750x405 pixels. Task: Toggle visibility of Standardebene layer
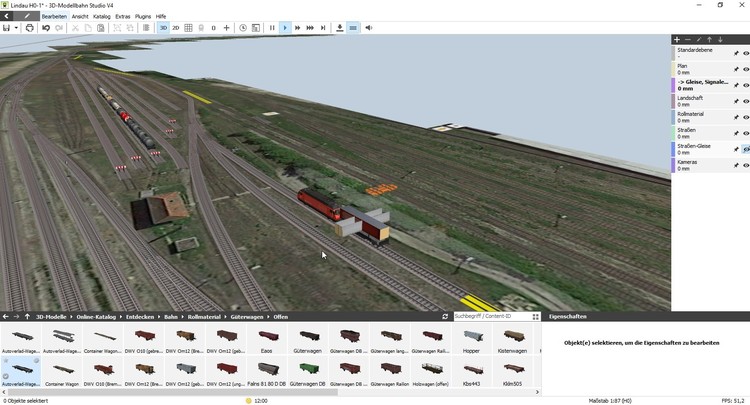[746, 54]
